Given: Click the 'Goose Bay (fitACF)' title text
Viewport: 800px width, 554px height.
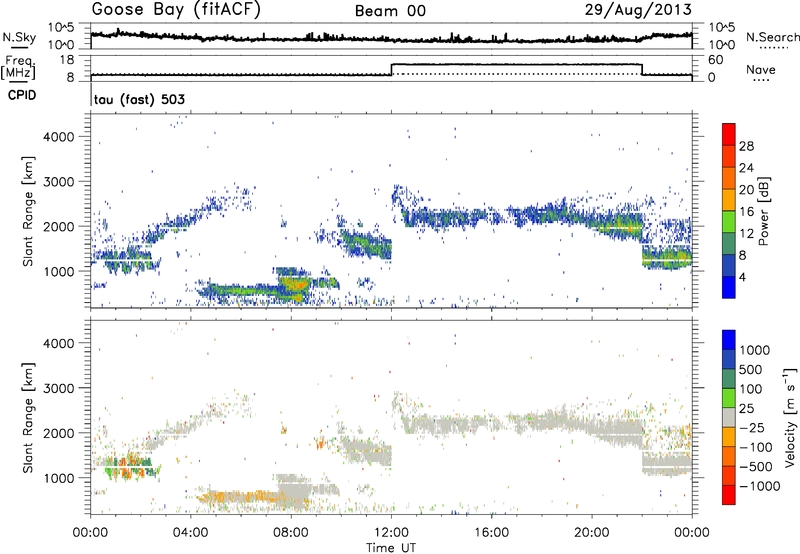Looking at the screenshot, I should coord(176,9).
